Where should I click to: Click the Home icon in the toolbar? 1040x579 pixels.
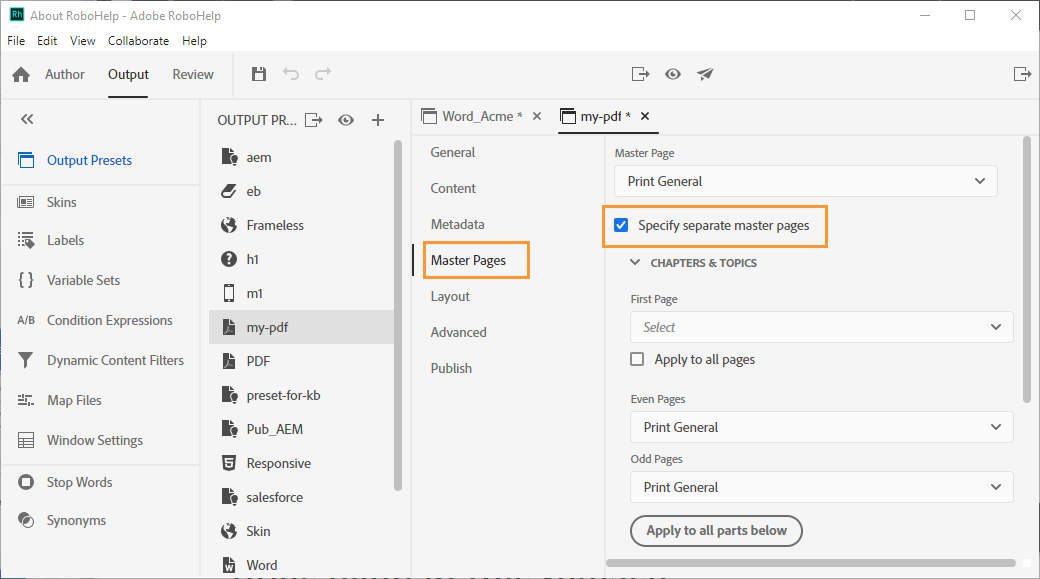[21, 75]
